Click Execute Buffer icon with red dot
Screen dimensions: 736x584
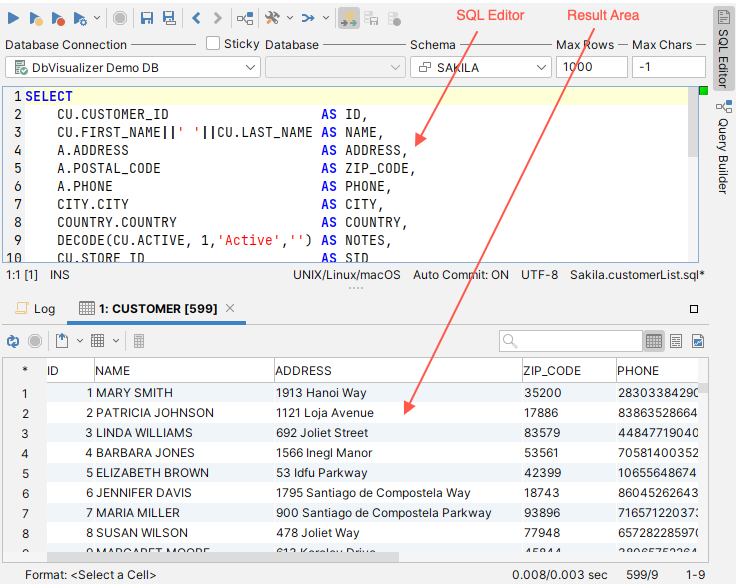58,19
